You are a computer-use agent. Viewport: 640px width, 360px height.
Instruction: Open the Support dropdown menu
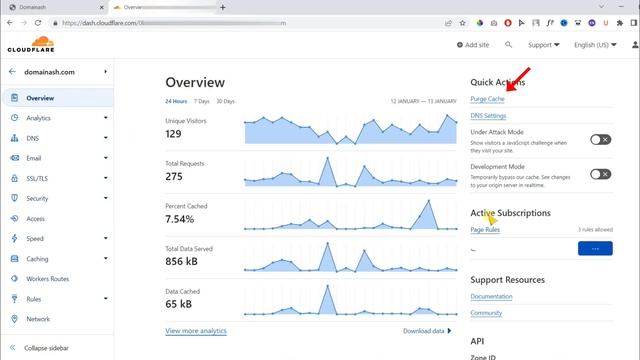click(544, 45)
